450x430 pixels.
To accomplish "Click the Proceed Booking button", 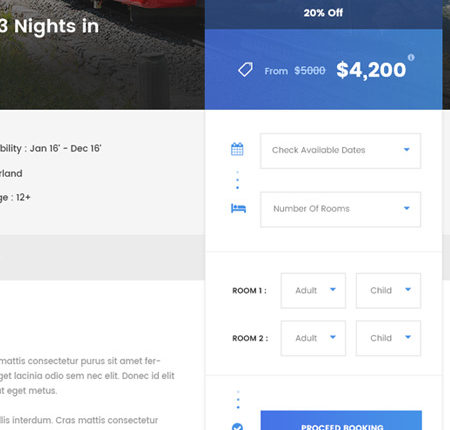I will (341, 421).
